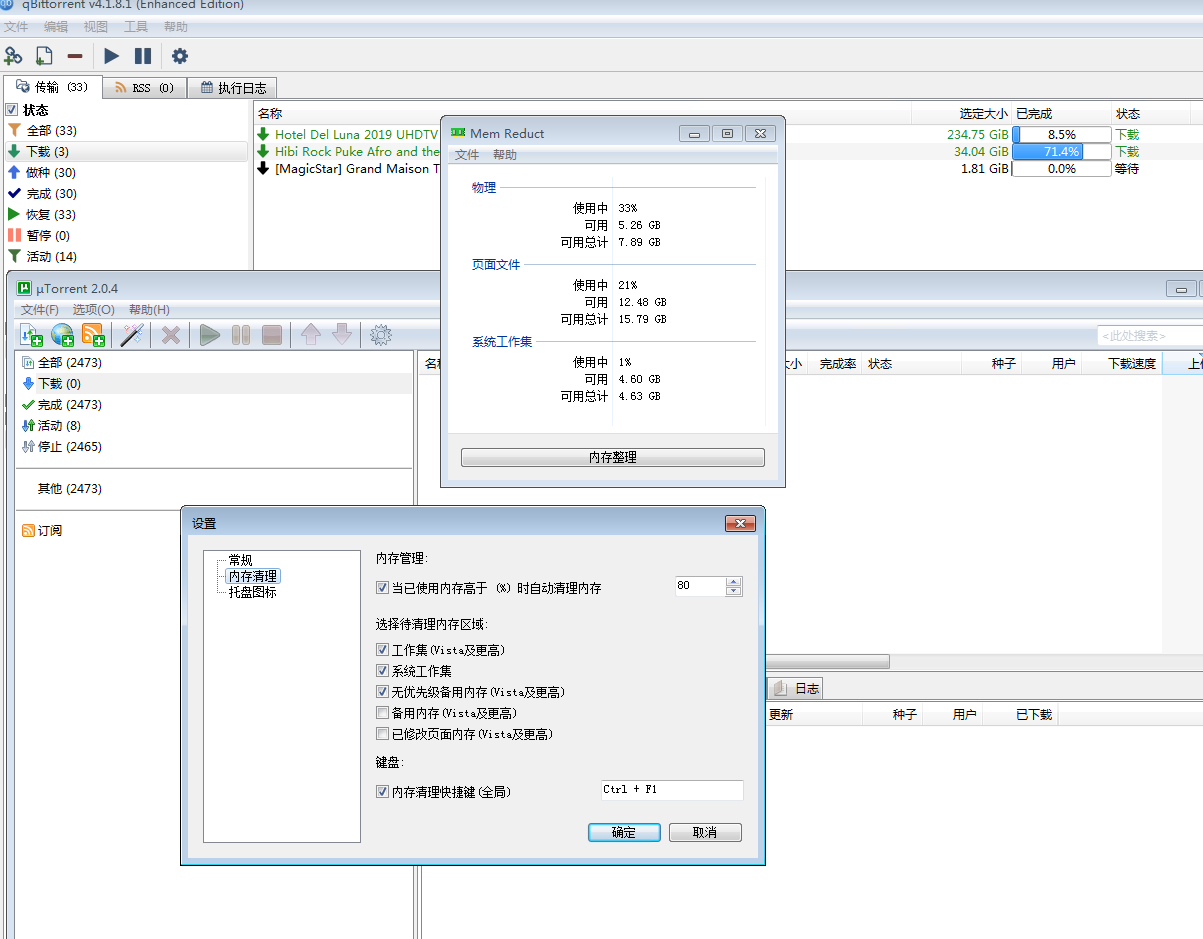Check 备用内存(Vista及更高) checkbox
This screenshot has width=1203, height=939.
tap(382, 713)
